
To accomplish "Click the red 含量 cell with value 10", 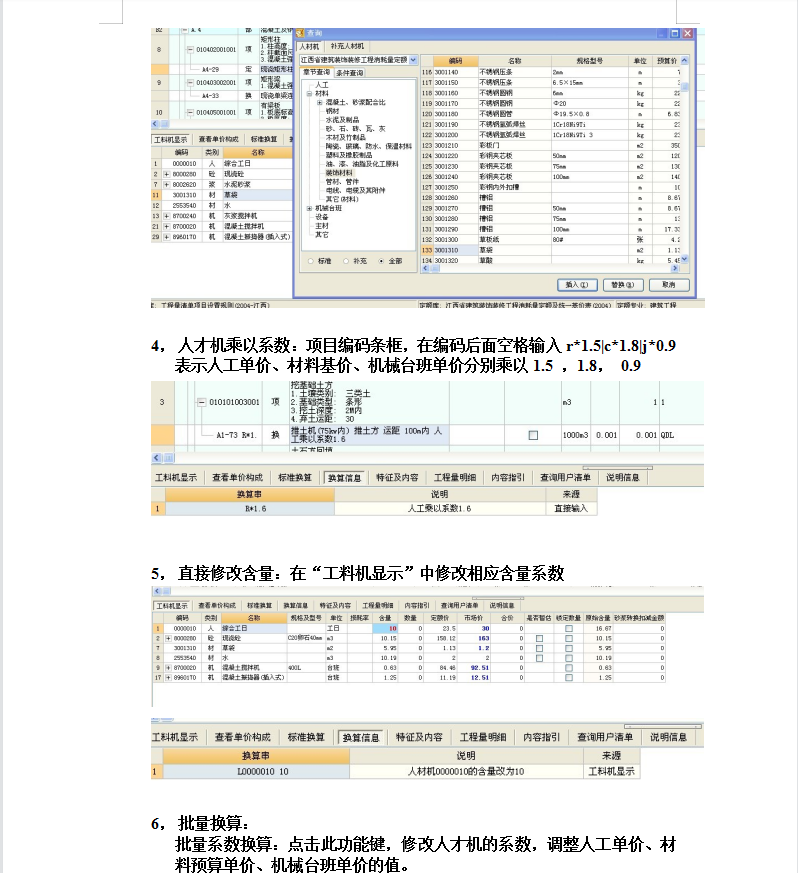I will (x=385, y=629).
